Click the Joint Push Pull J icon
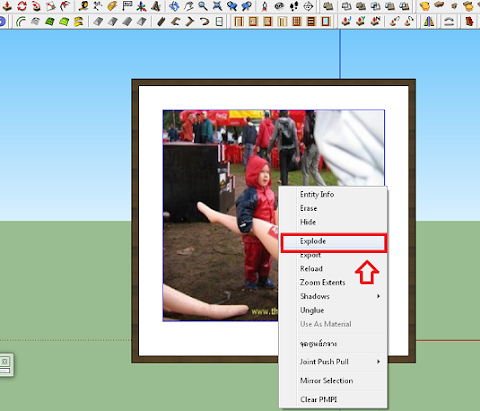This screenshot has width=480, height=411. click(346, 22)
